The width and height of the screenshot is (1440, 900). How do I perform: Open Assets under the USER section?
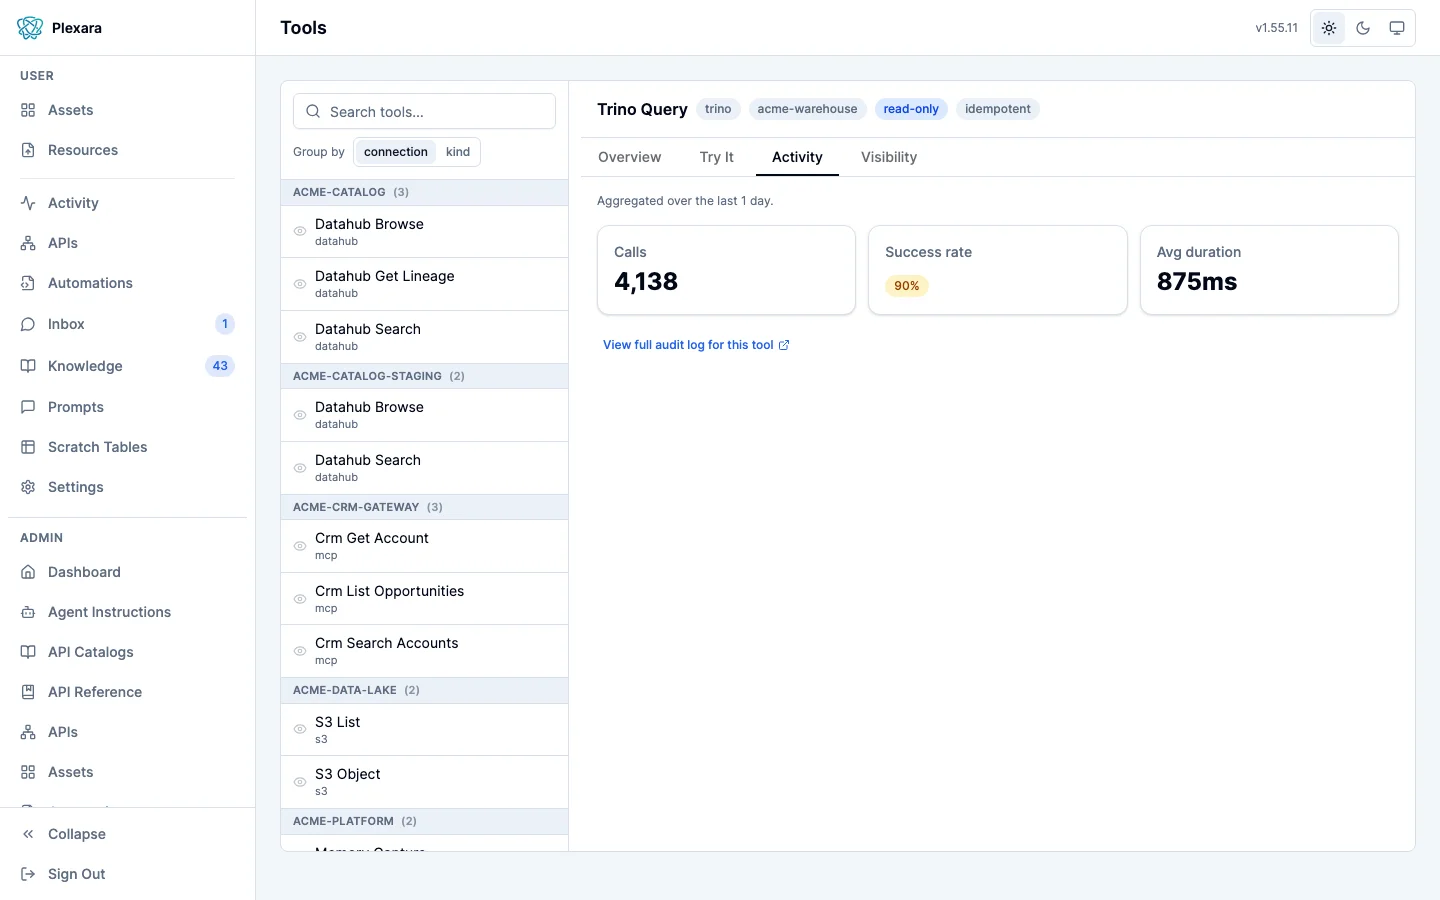coord(127,110)
